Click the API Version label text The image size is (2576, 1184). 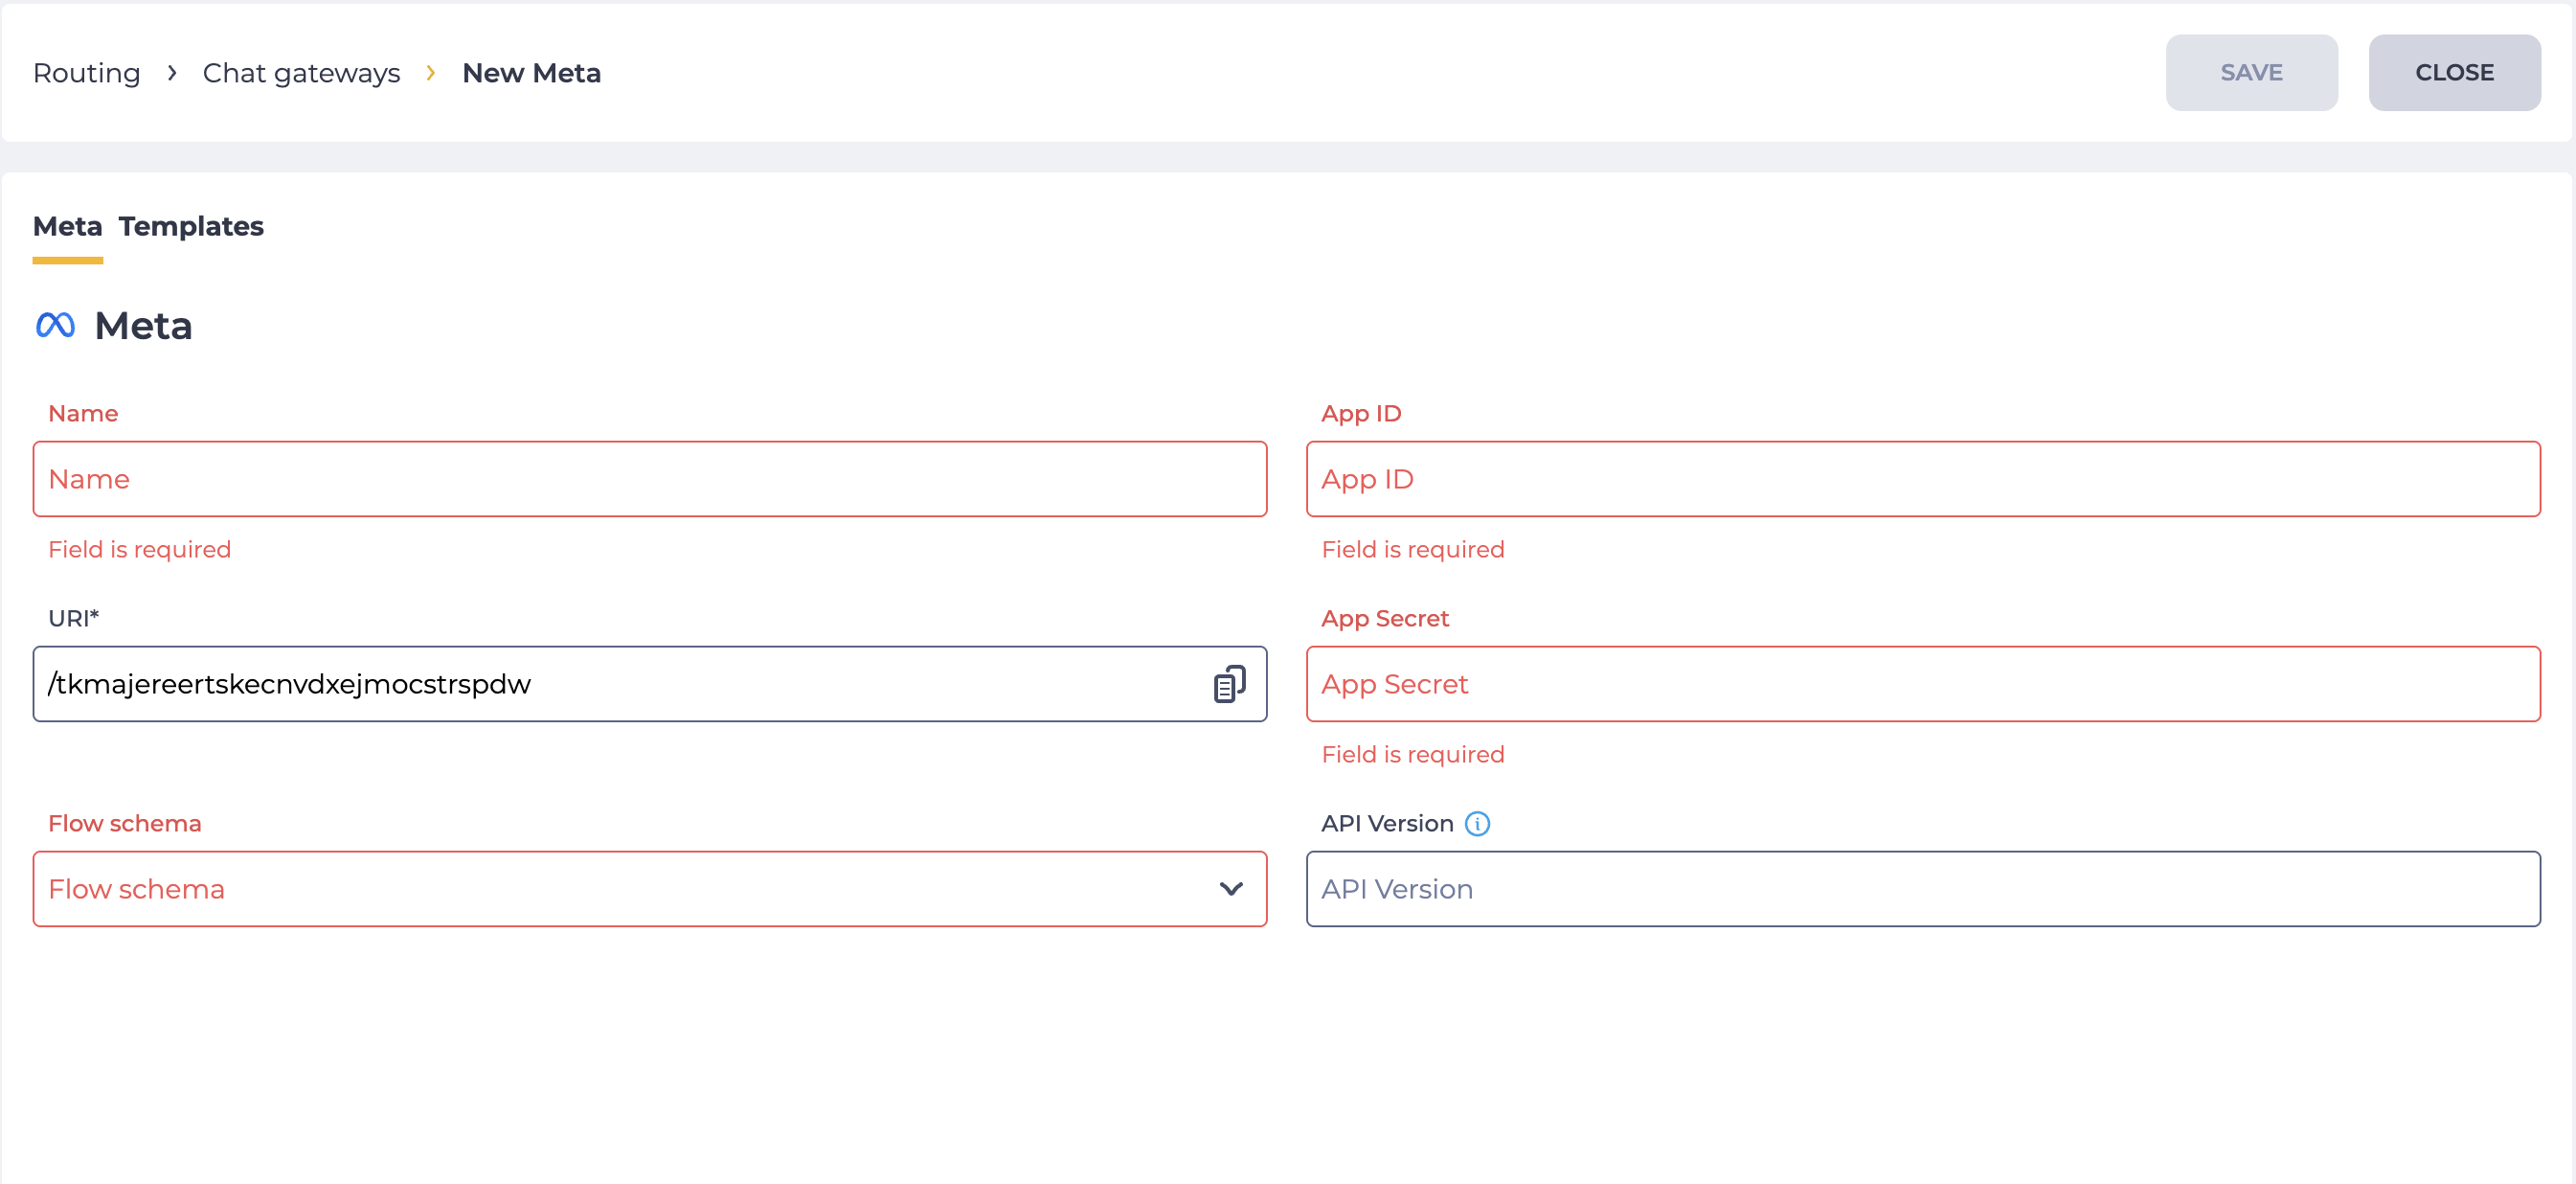point(1387,824)
